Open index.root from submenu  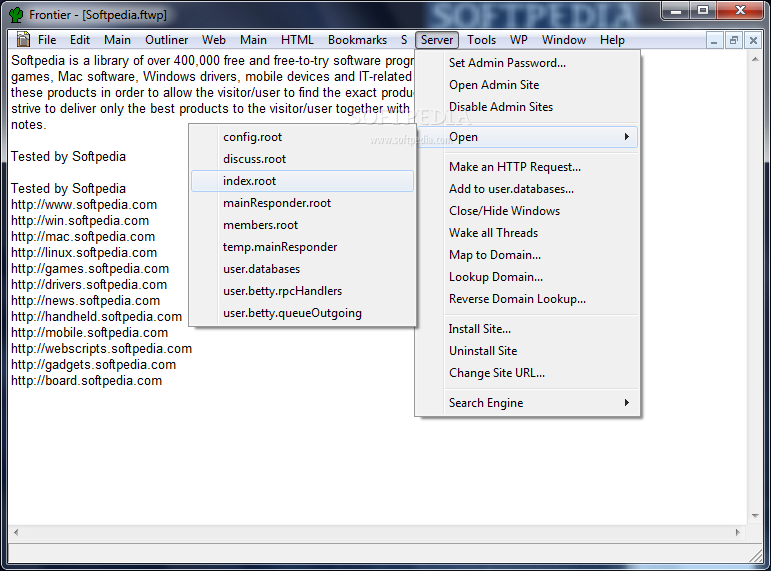tap(302, 181)
